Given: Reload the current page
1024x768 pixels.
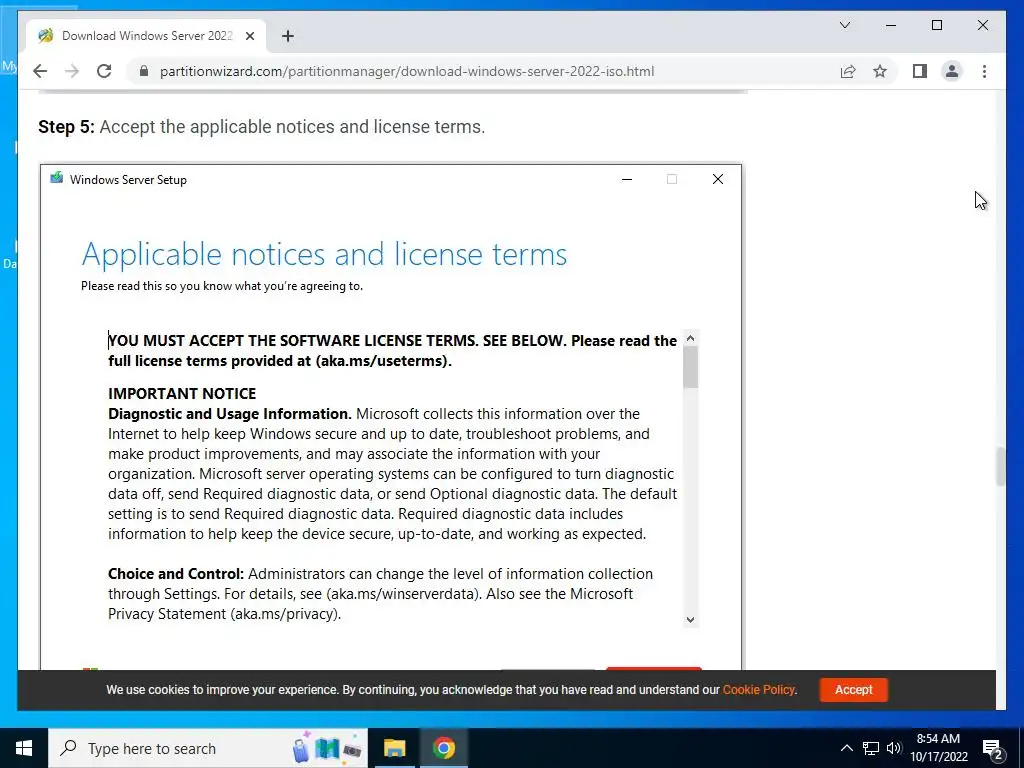Looking at the screenshot, I should pos(104,71).
